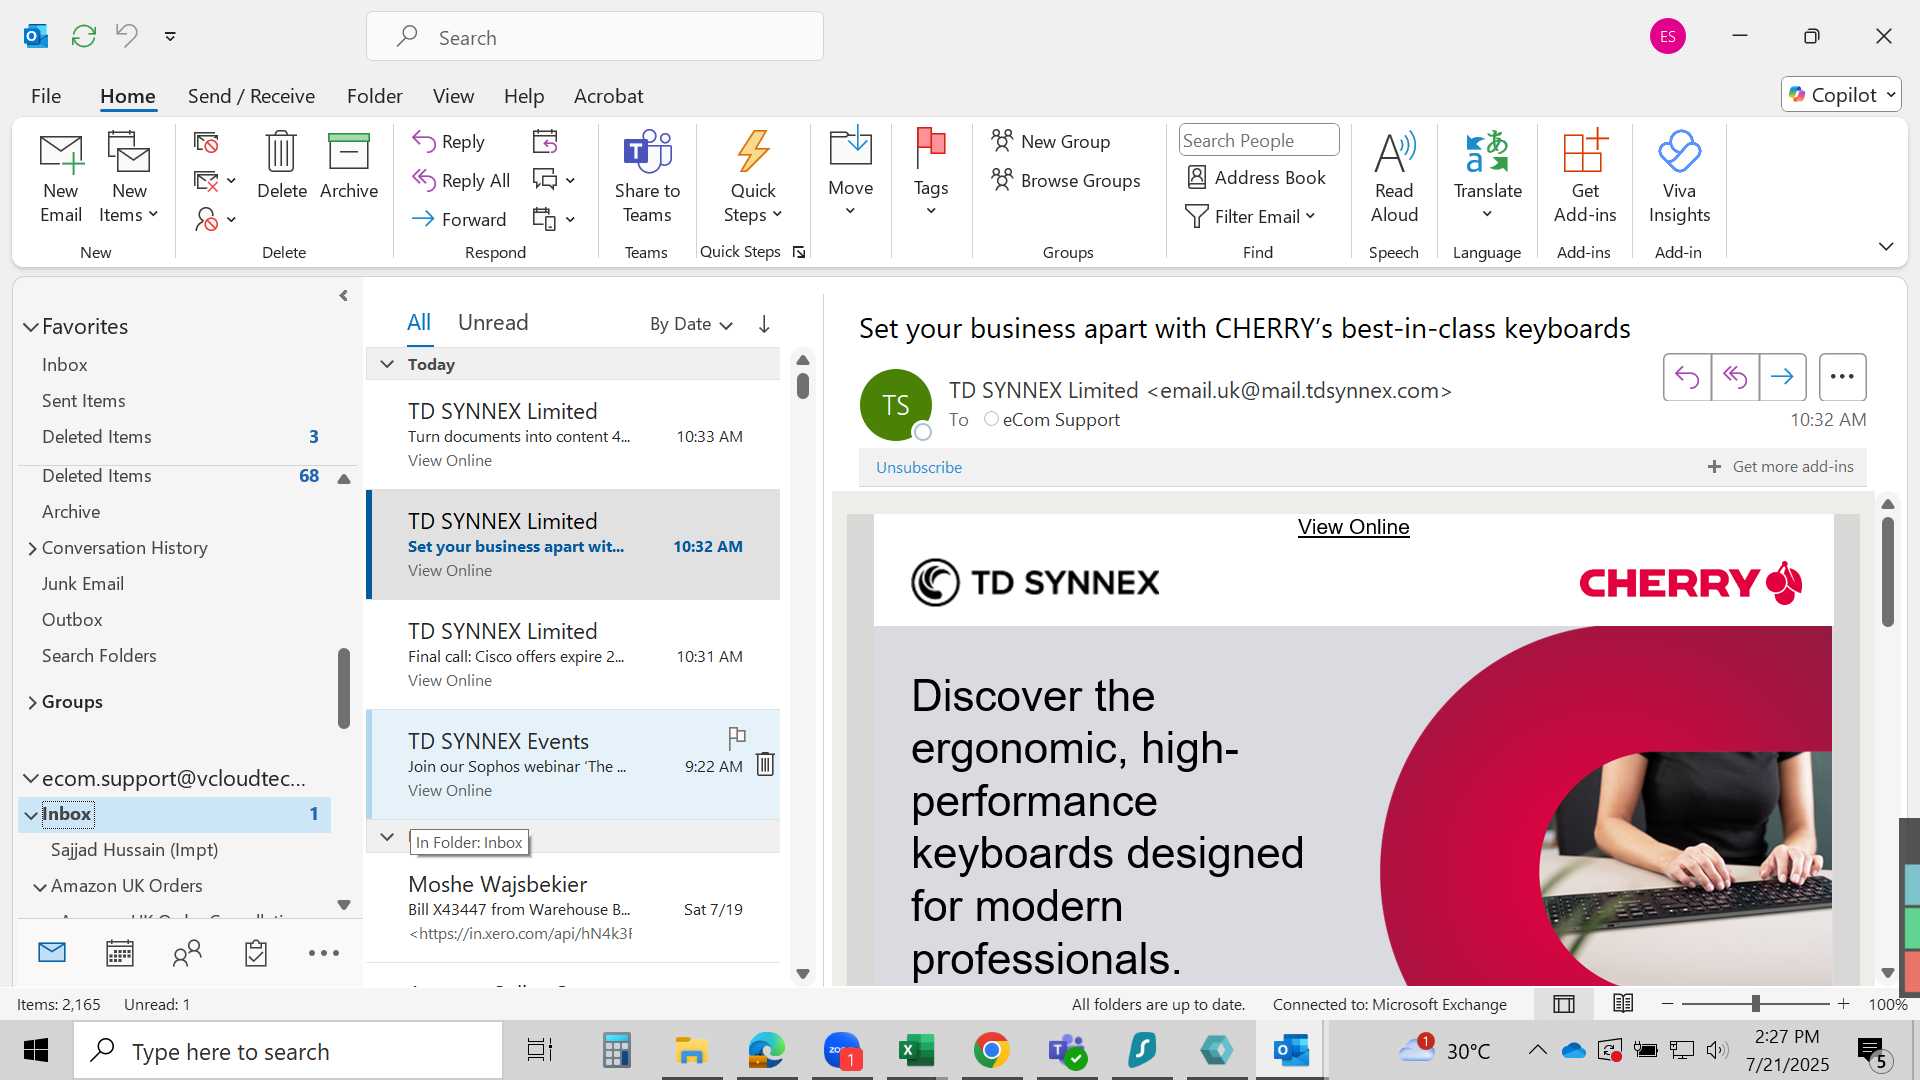Screen dimensions: 1920x1080
Task: Click the top Search box
Action: tap(595, 37)
